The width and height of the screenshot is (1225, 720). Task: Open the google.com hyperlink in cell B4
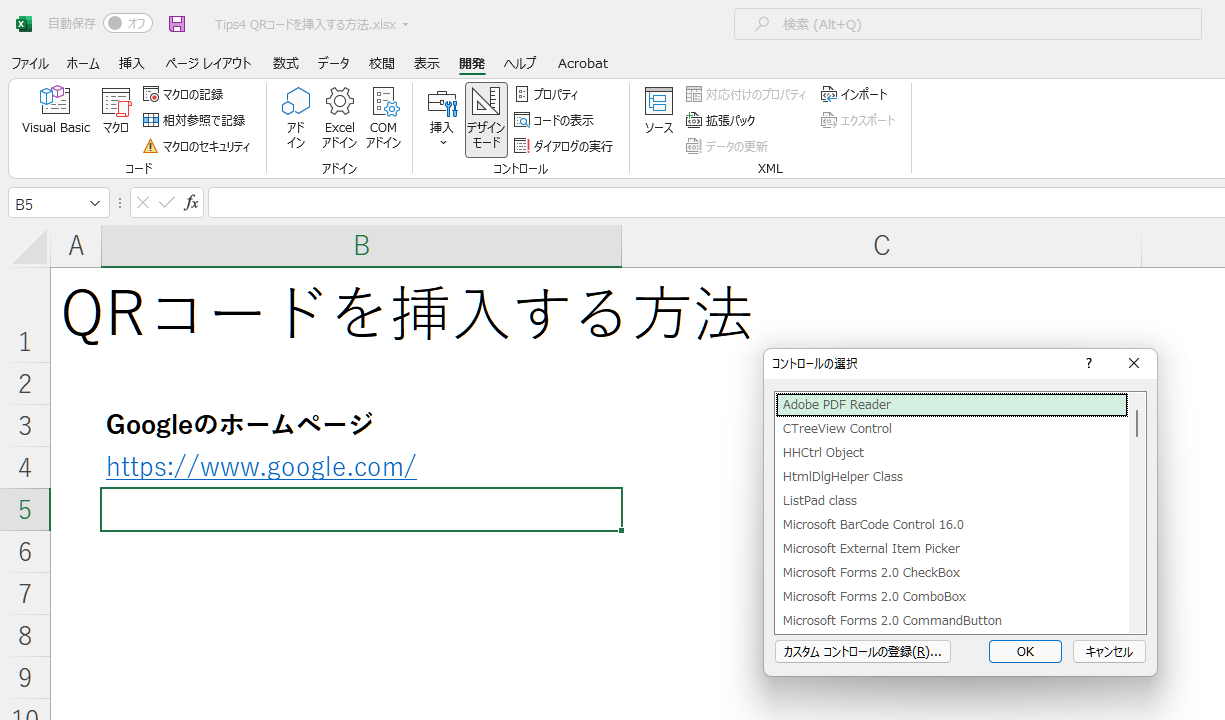(261, 467)
